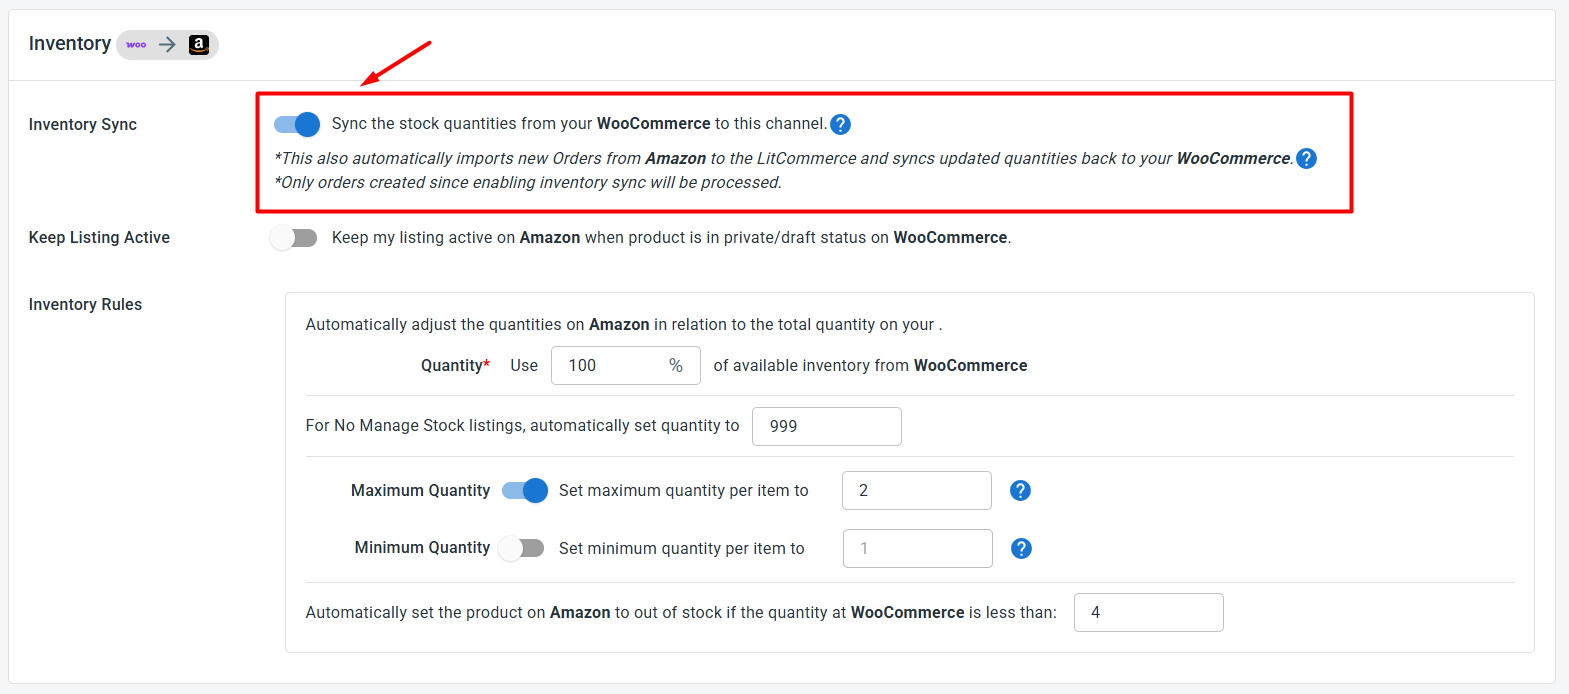This screenshot has height=694, width=1569.
Task: Open help tooltip after "to this channel"
Action: tap(841, 125)
